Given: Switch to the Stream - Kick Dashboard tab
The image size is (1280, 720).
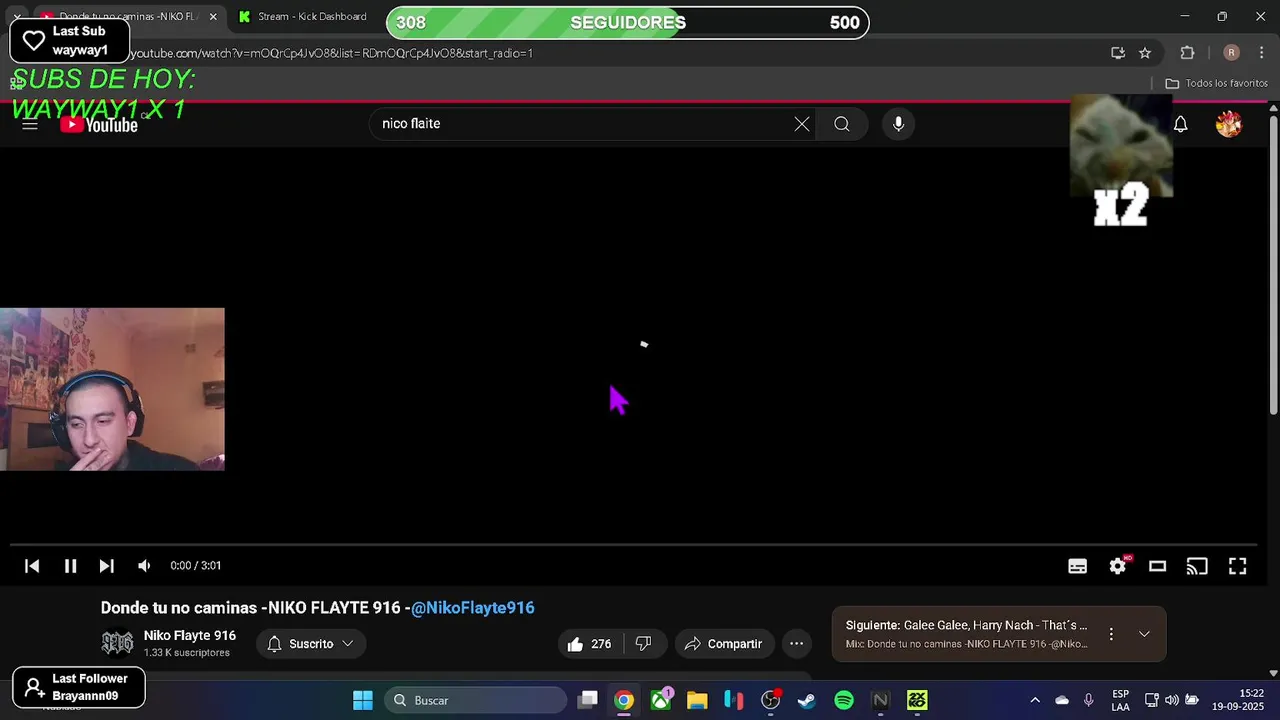Looking at the screenshot, I should 303,17.
